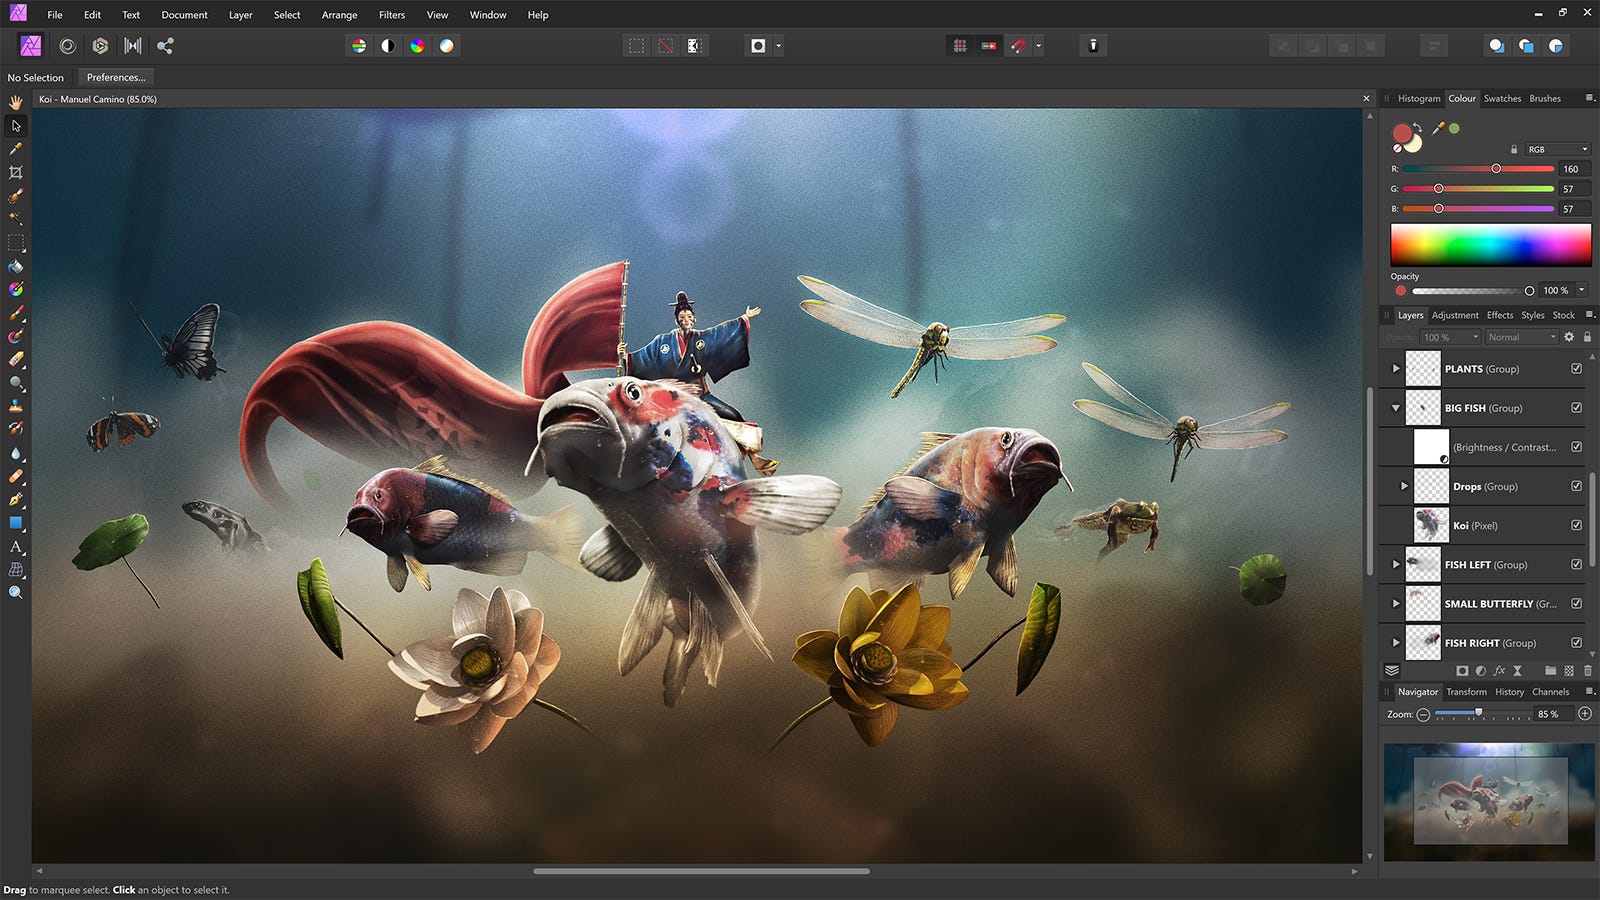
Task: Hide the PLANTS group layer
Action: [1577, 369]
